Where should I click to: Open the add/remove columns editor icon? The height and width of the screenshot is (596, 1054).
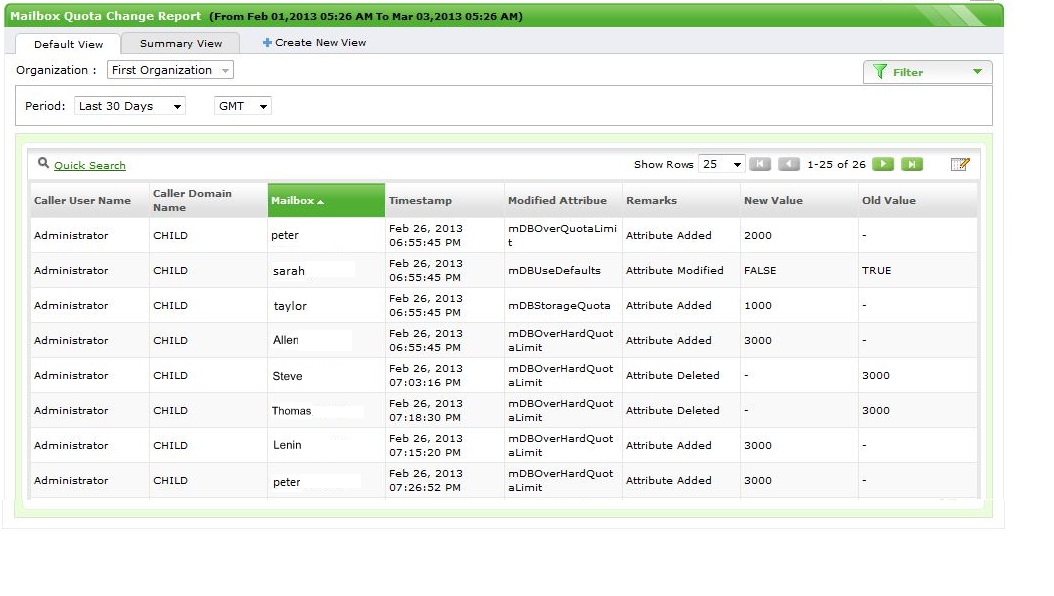pos(960,165)
